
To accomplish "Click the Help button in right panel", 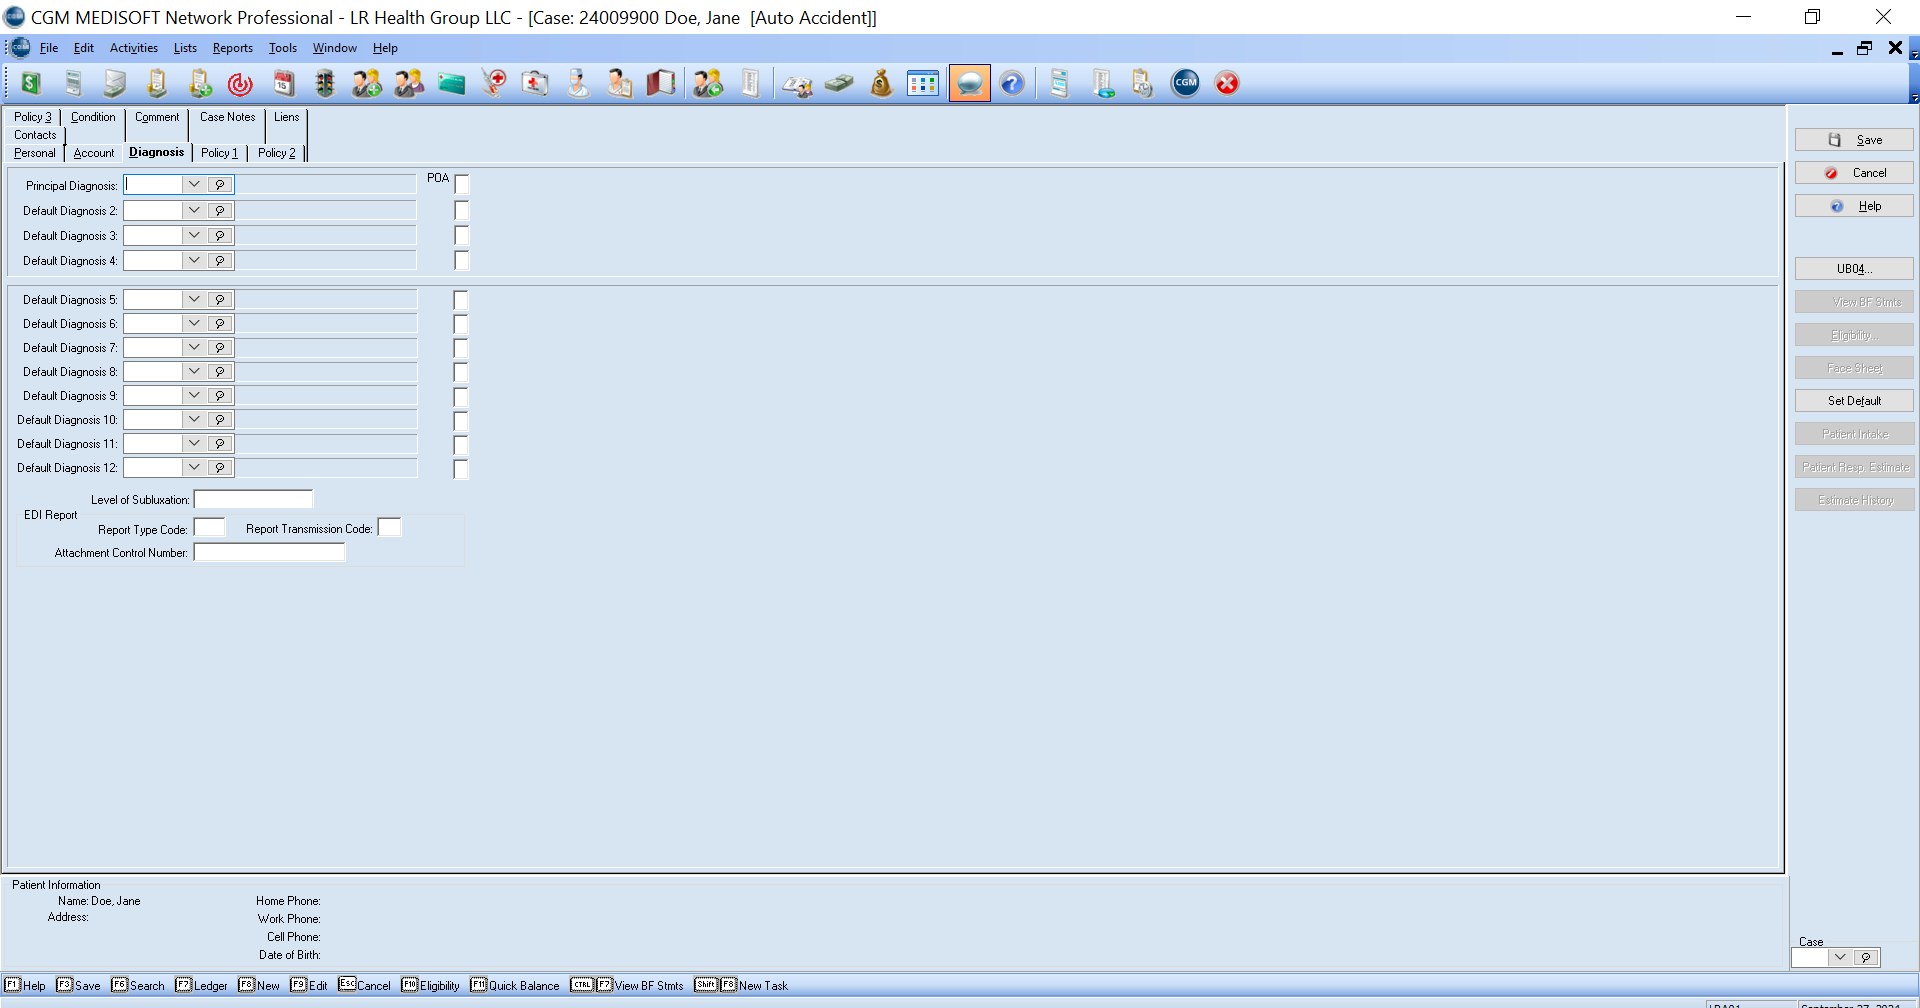I will pyautogui.click(x=1854, y=206).
